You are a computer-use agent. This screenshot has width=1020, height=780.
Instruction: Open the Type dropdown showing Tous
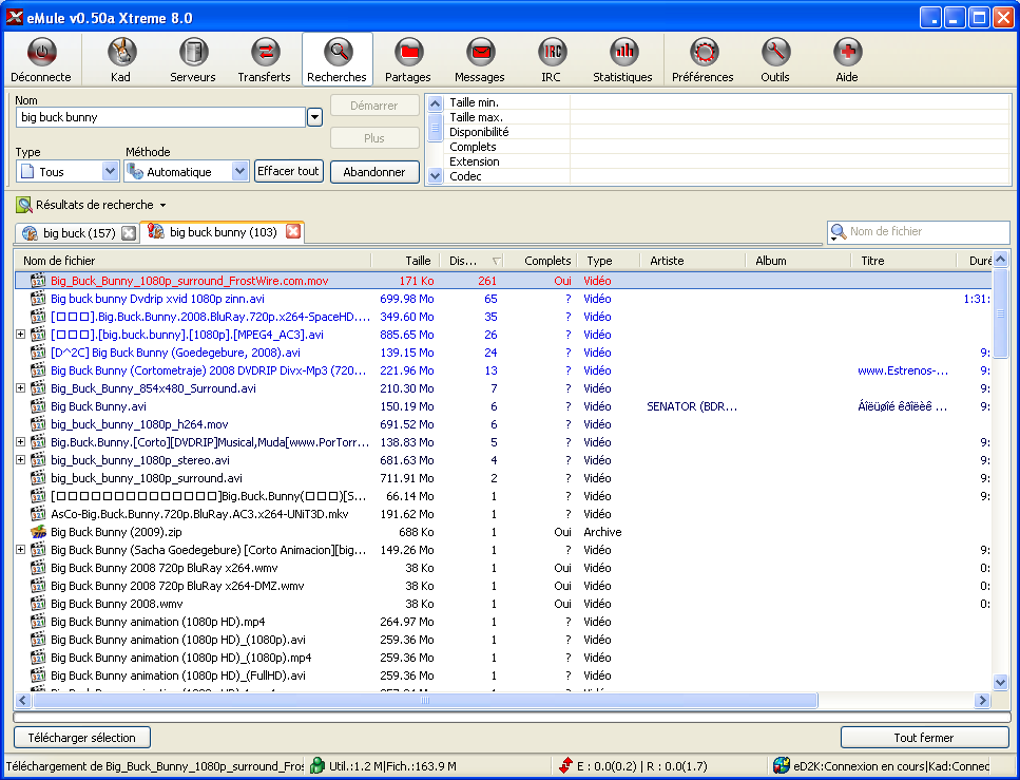[x=109, y=172]
